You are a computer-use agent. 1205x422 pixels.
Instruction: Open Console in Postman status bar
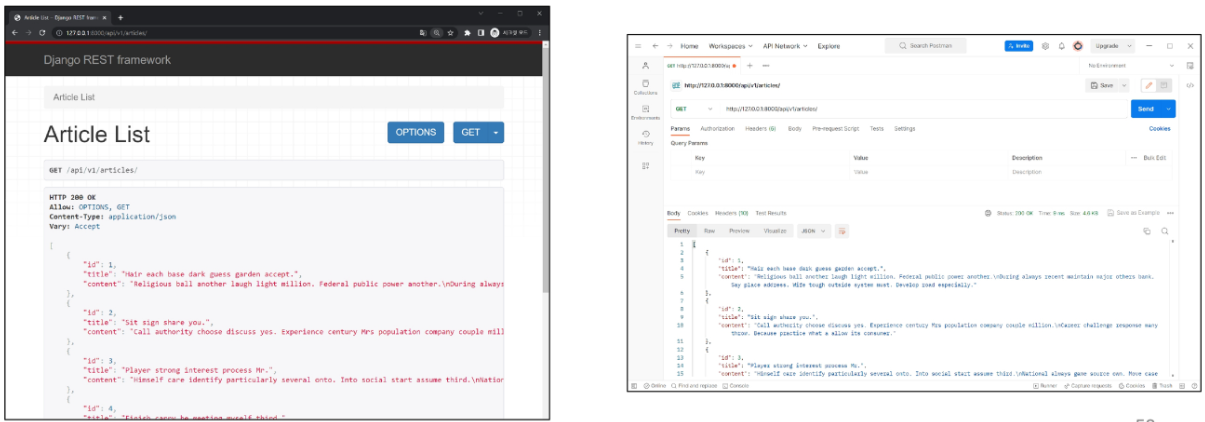[x=738, y=386]
